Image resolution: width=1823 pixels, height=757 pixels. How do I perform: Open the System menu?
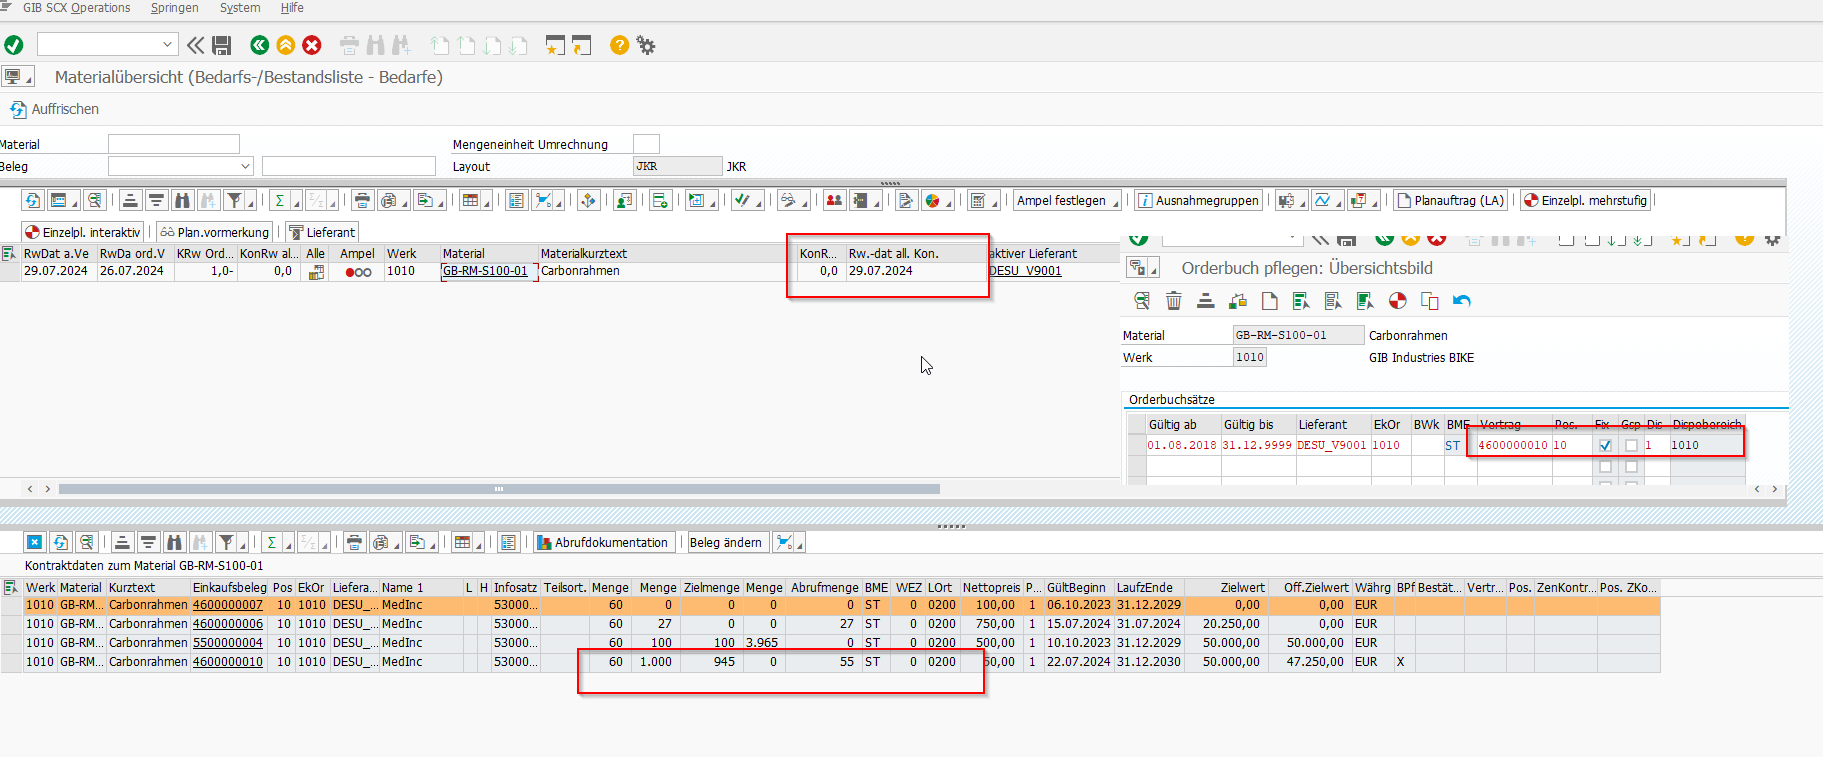coord(240,8)
